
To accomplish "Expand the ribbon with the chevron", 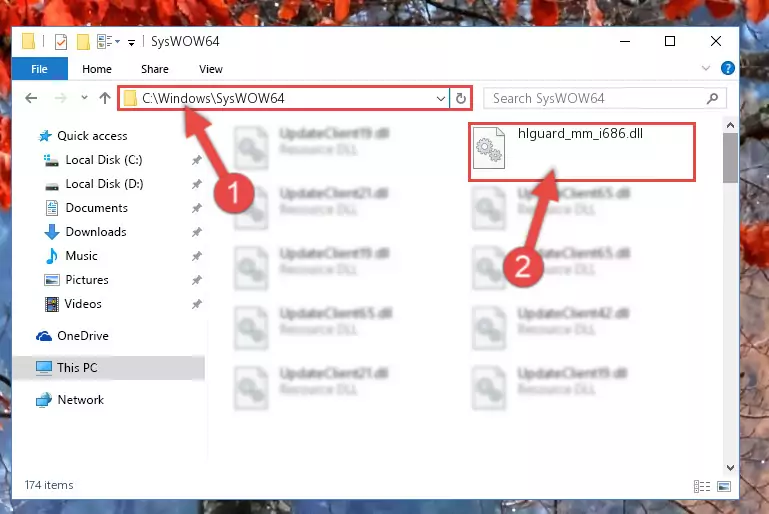I will pyautogui.click(x=706, y=68).
